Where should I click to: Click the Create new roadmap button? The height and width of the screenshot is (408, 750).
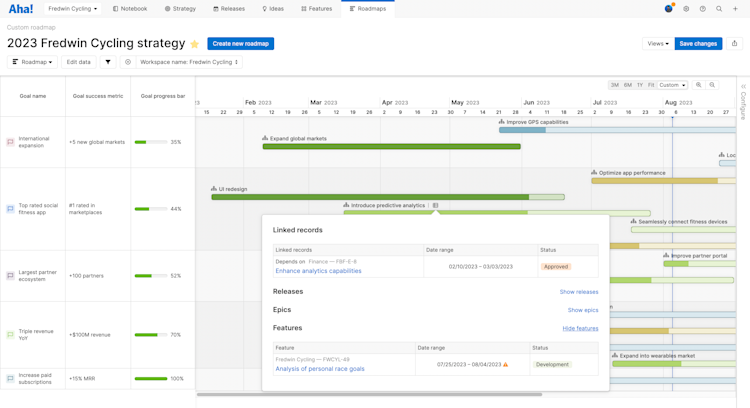click(241, 44)
